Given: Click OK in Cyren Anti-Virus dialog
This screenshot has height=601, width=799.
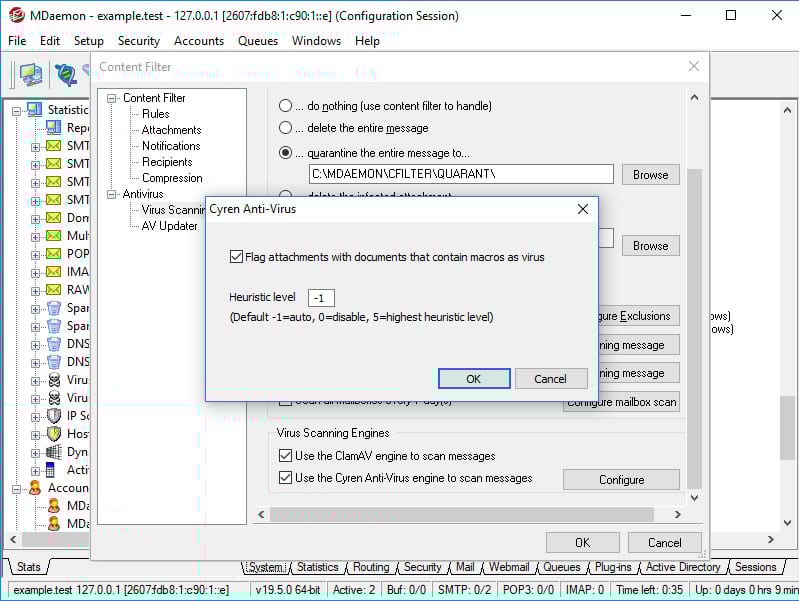Looking at the screenshot, I should click(474, 378).
